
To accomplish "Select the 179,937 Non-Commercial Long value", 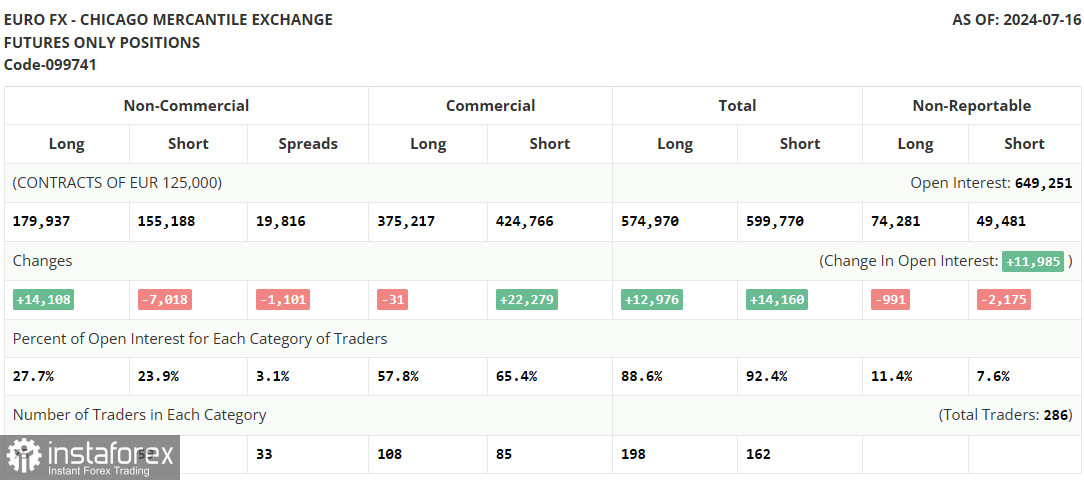I will tap(42, 221).
